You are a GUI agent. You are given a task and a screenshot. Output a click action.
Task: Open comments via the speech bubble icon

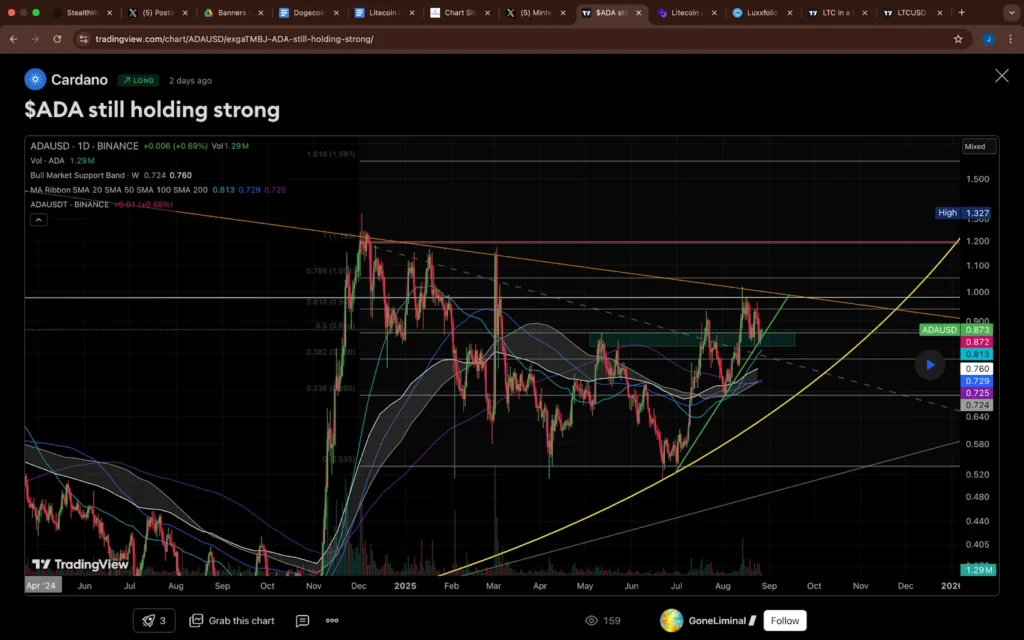[x=302, y=620]
